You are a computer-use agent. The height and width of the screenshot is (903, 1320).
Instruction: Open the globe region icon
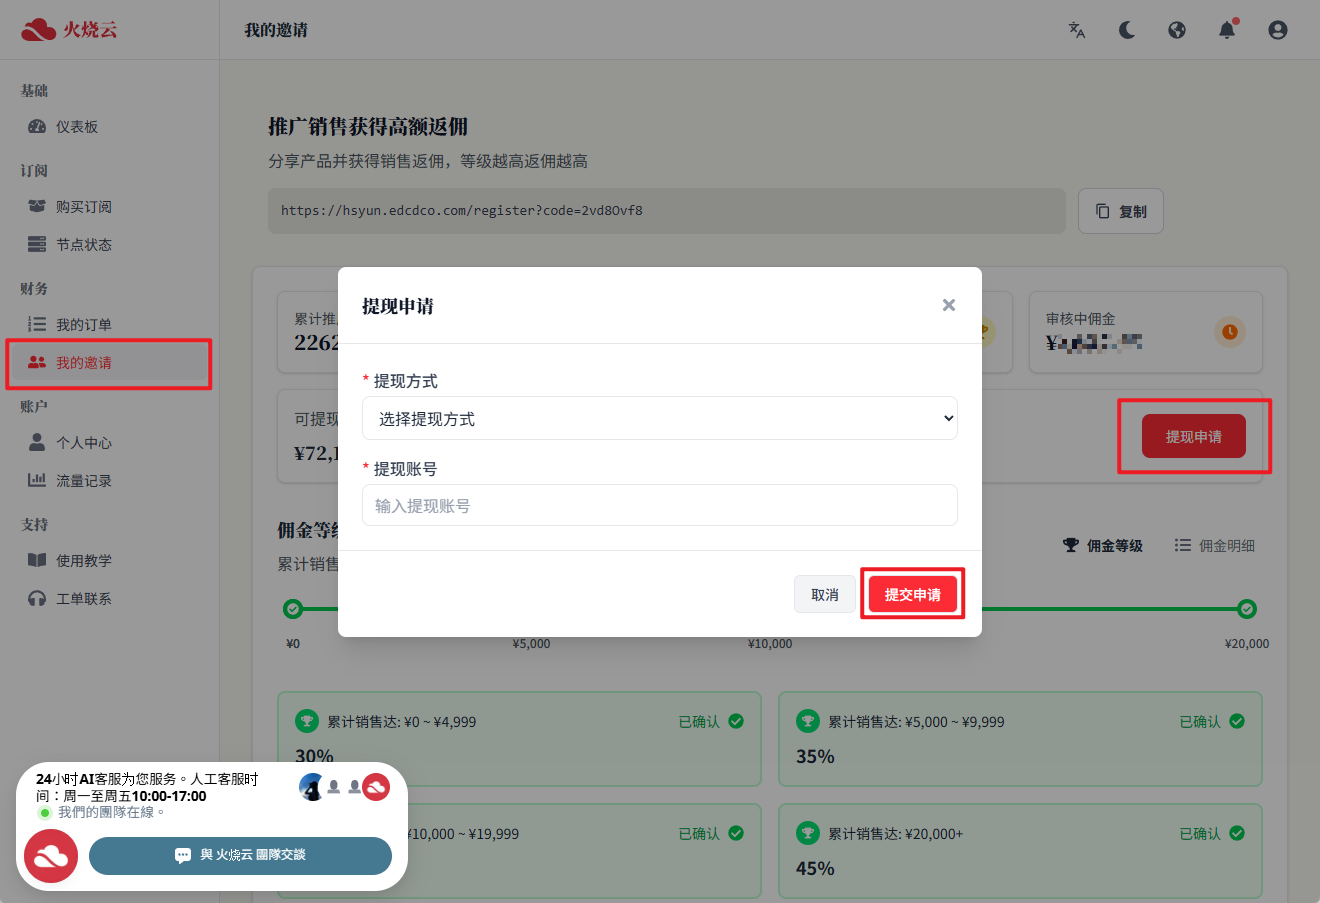1177,30
